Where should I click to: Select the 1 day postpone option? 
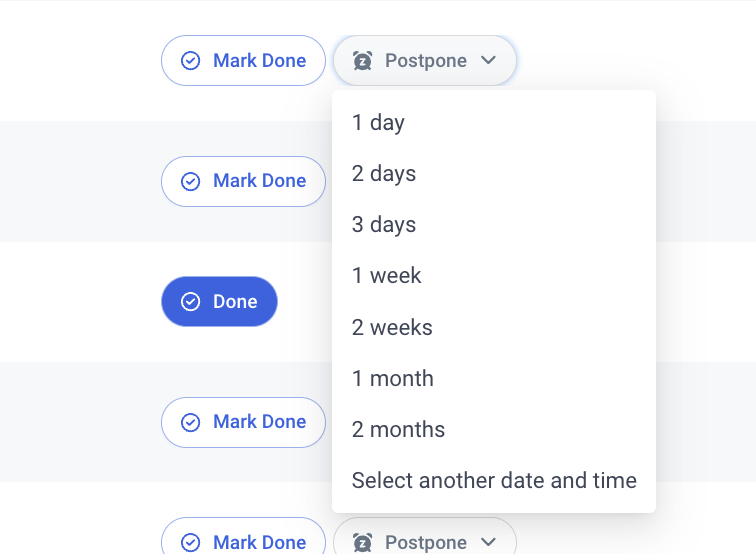click(x=494, y=122)
